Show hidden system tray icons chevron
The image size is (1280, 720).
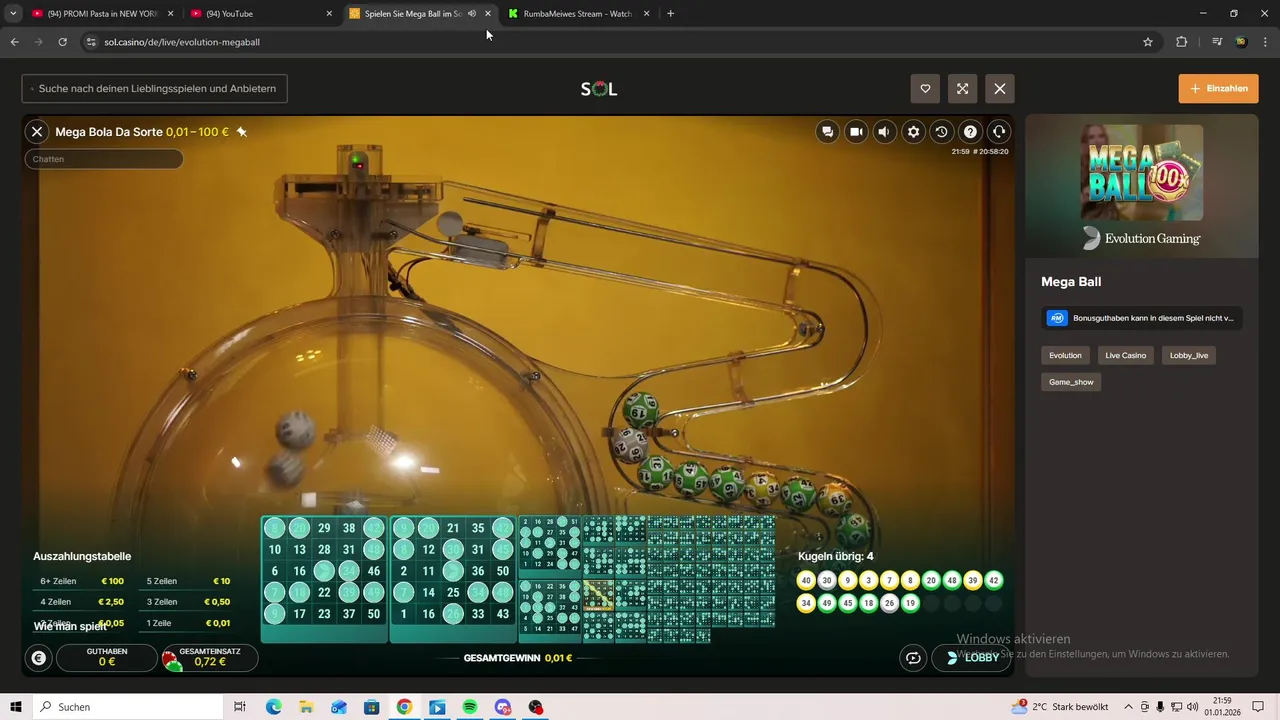point(1128,707)
